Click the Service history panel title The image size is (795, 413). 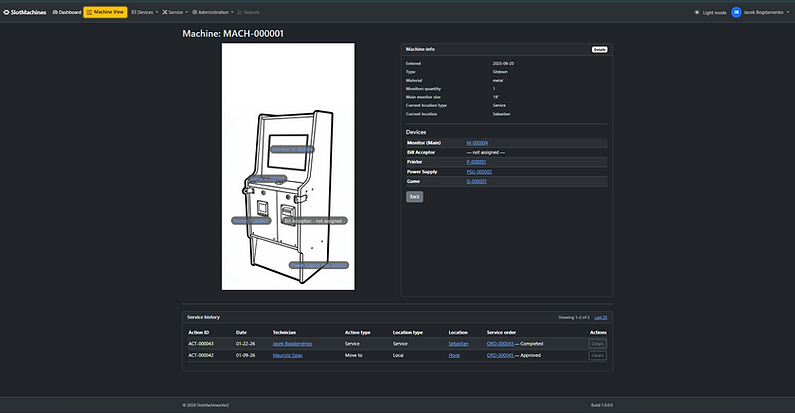pos(203,317)
